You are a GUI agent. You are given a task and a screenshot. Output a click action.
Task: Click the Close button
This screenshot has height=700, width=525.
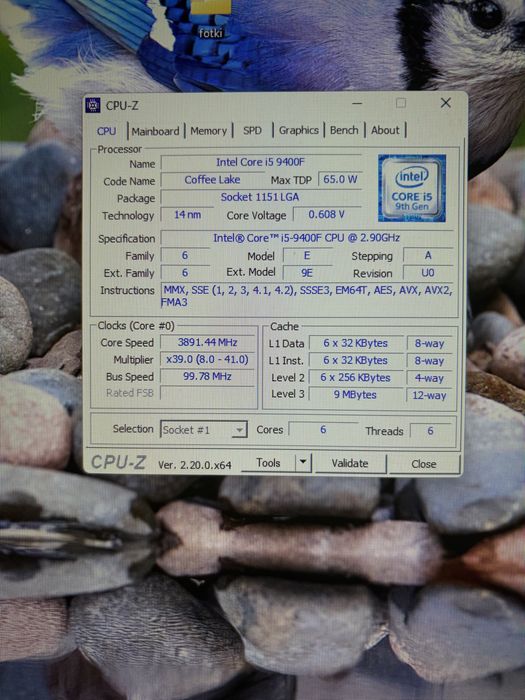coord(424,464)
